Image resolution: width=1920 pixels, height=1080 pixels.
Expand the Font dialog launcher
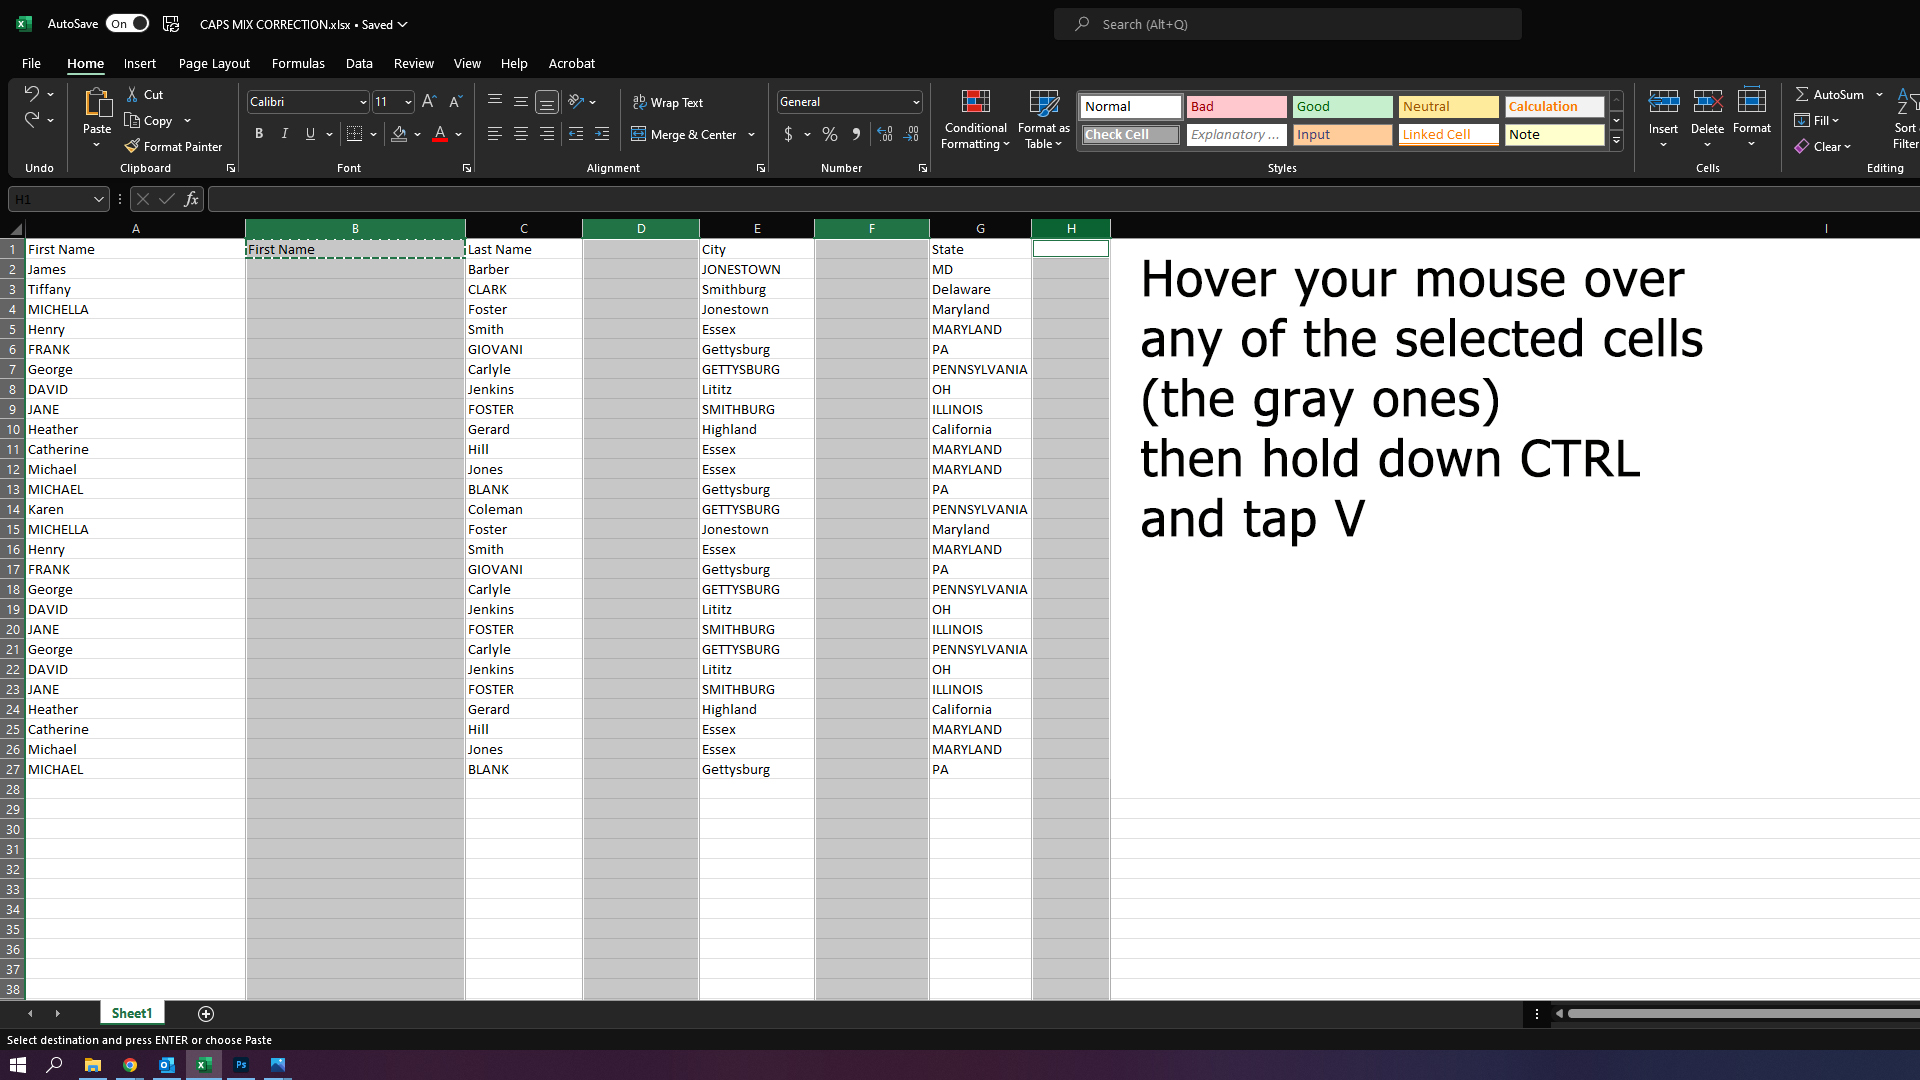[467, 168]
